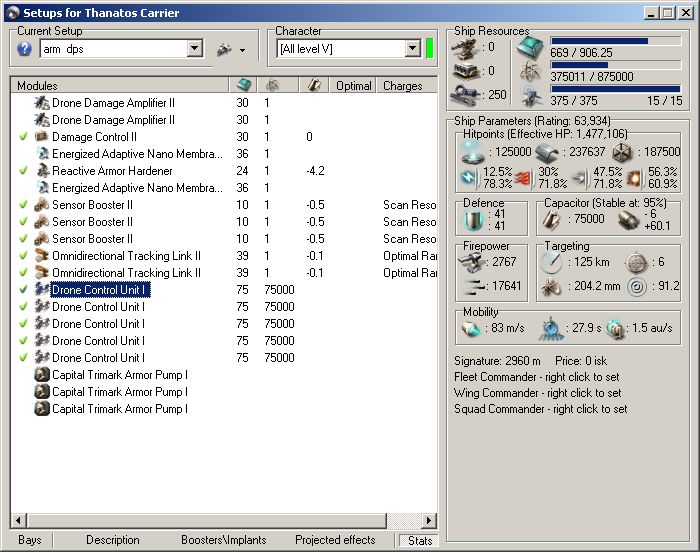Click the align time icon in Mobility
The height and width of the screenshot is (552, 700).
point(549,329)
